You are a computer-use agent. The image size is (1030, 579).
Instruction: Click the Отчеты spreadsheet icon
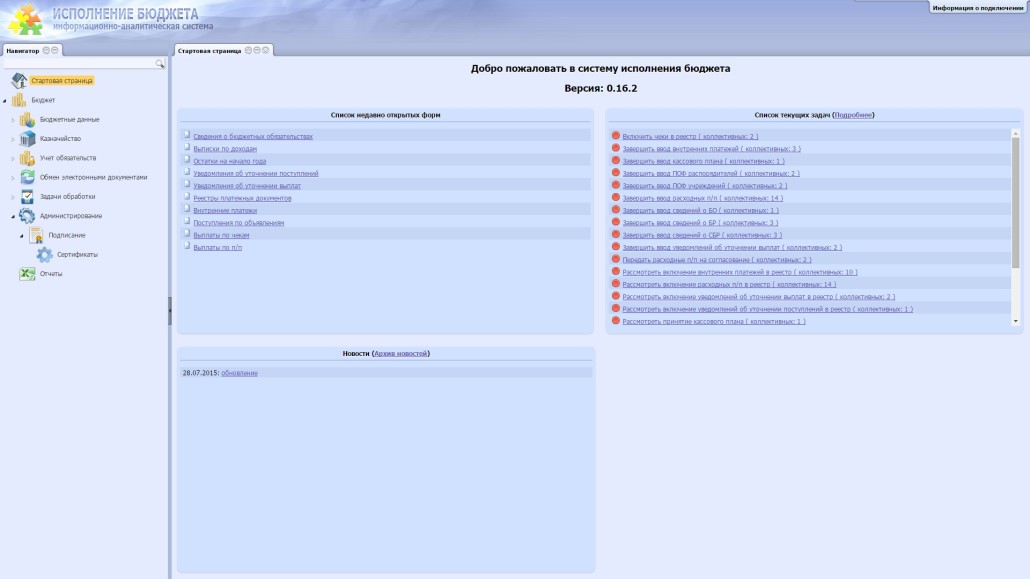[27, 273]
